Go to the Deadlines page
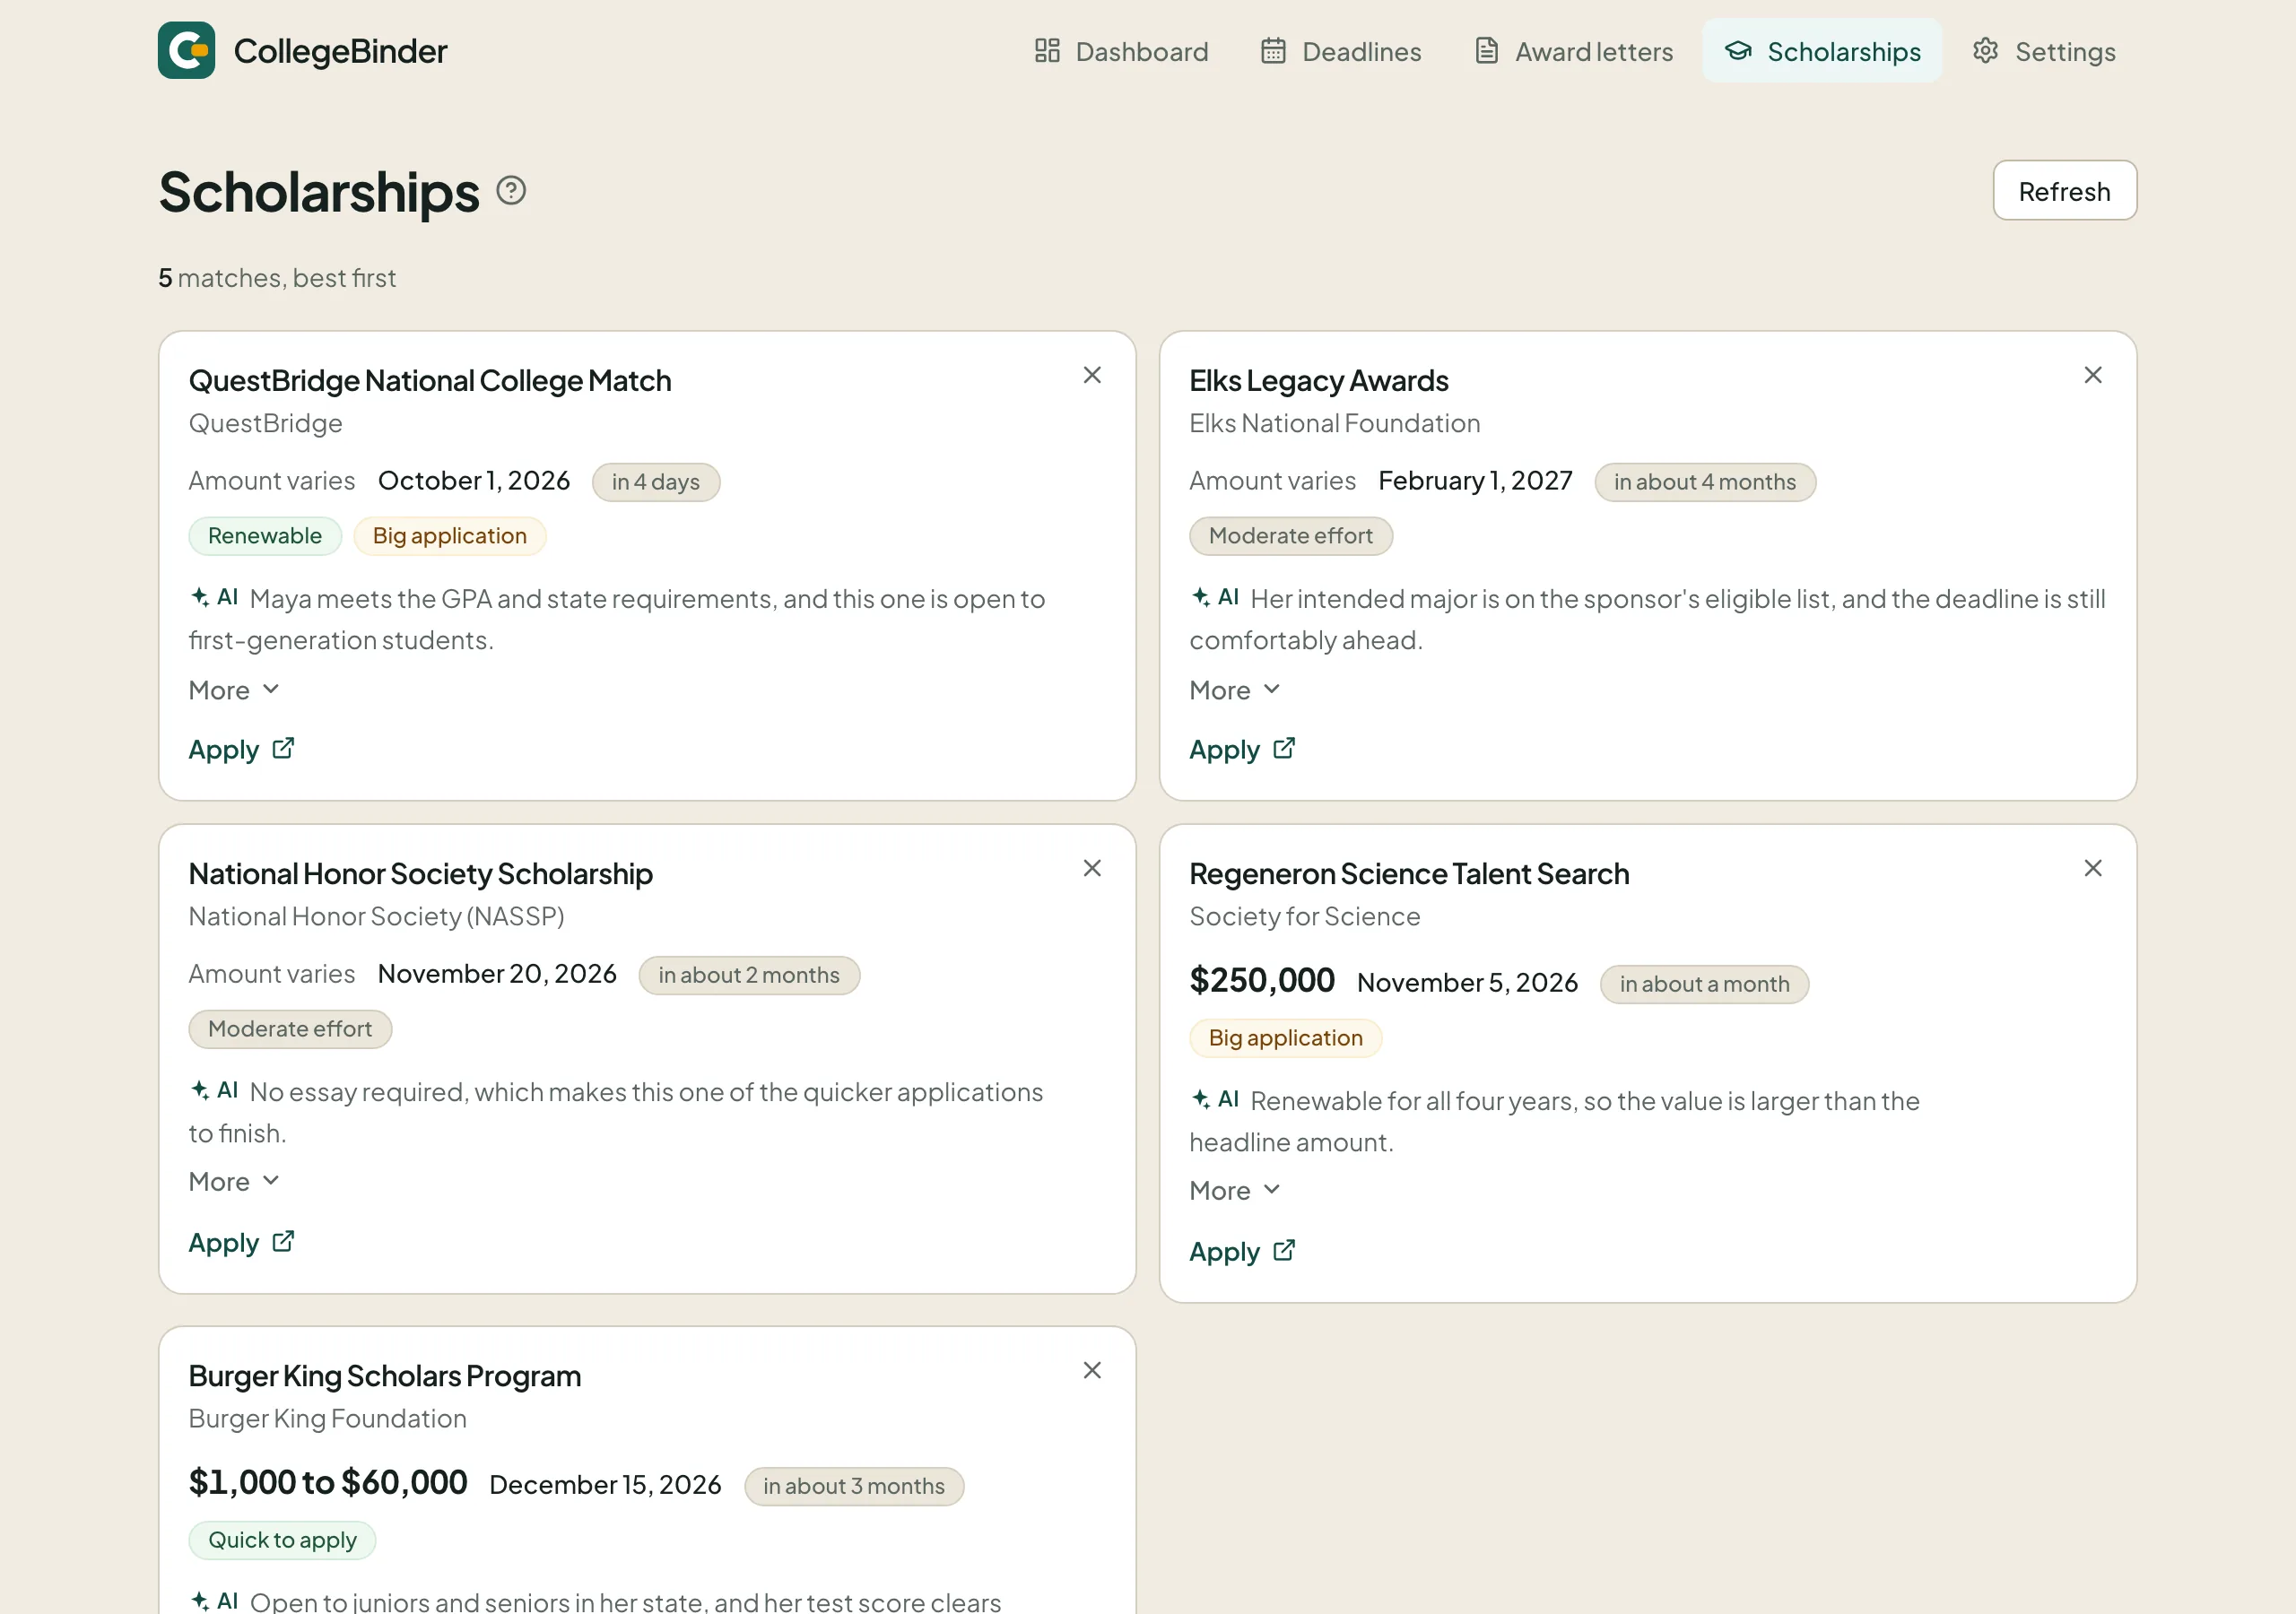 [x=1341, y=51]
